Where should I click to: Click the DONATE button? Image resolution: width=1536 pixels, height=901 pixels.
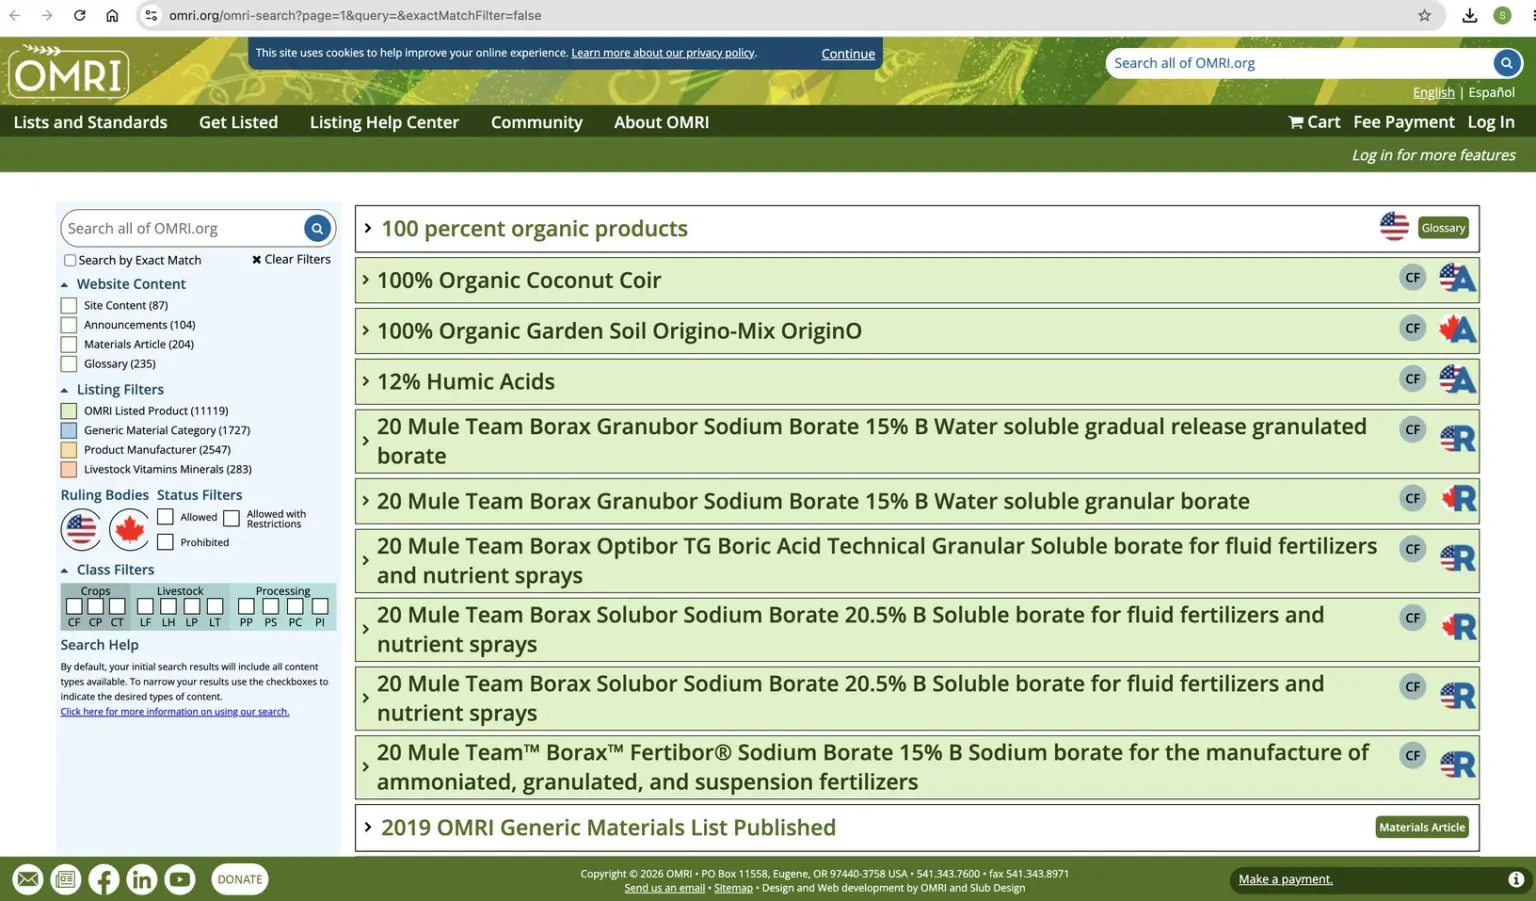click(240, 879)
